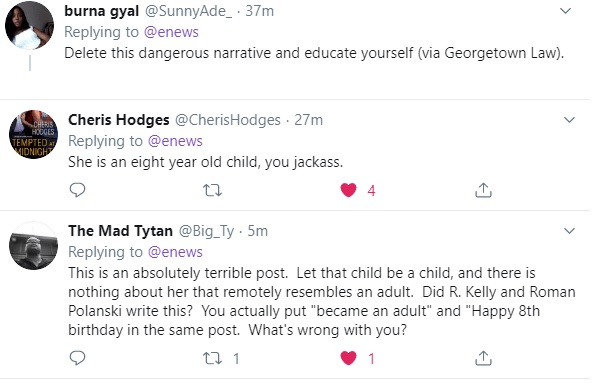611x384 pixels.
Task: Reply to Cheris Hodges' tweet
Action: [x=77, y=190]
